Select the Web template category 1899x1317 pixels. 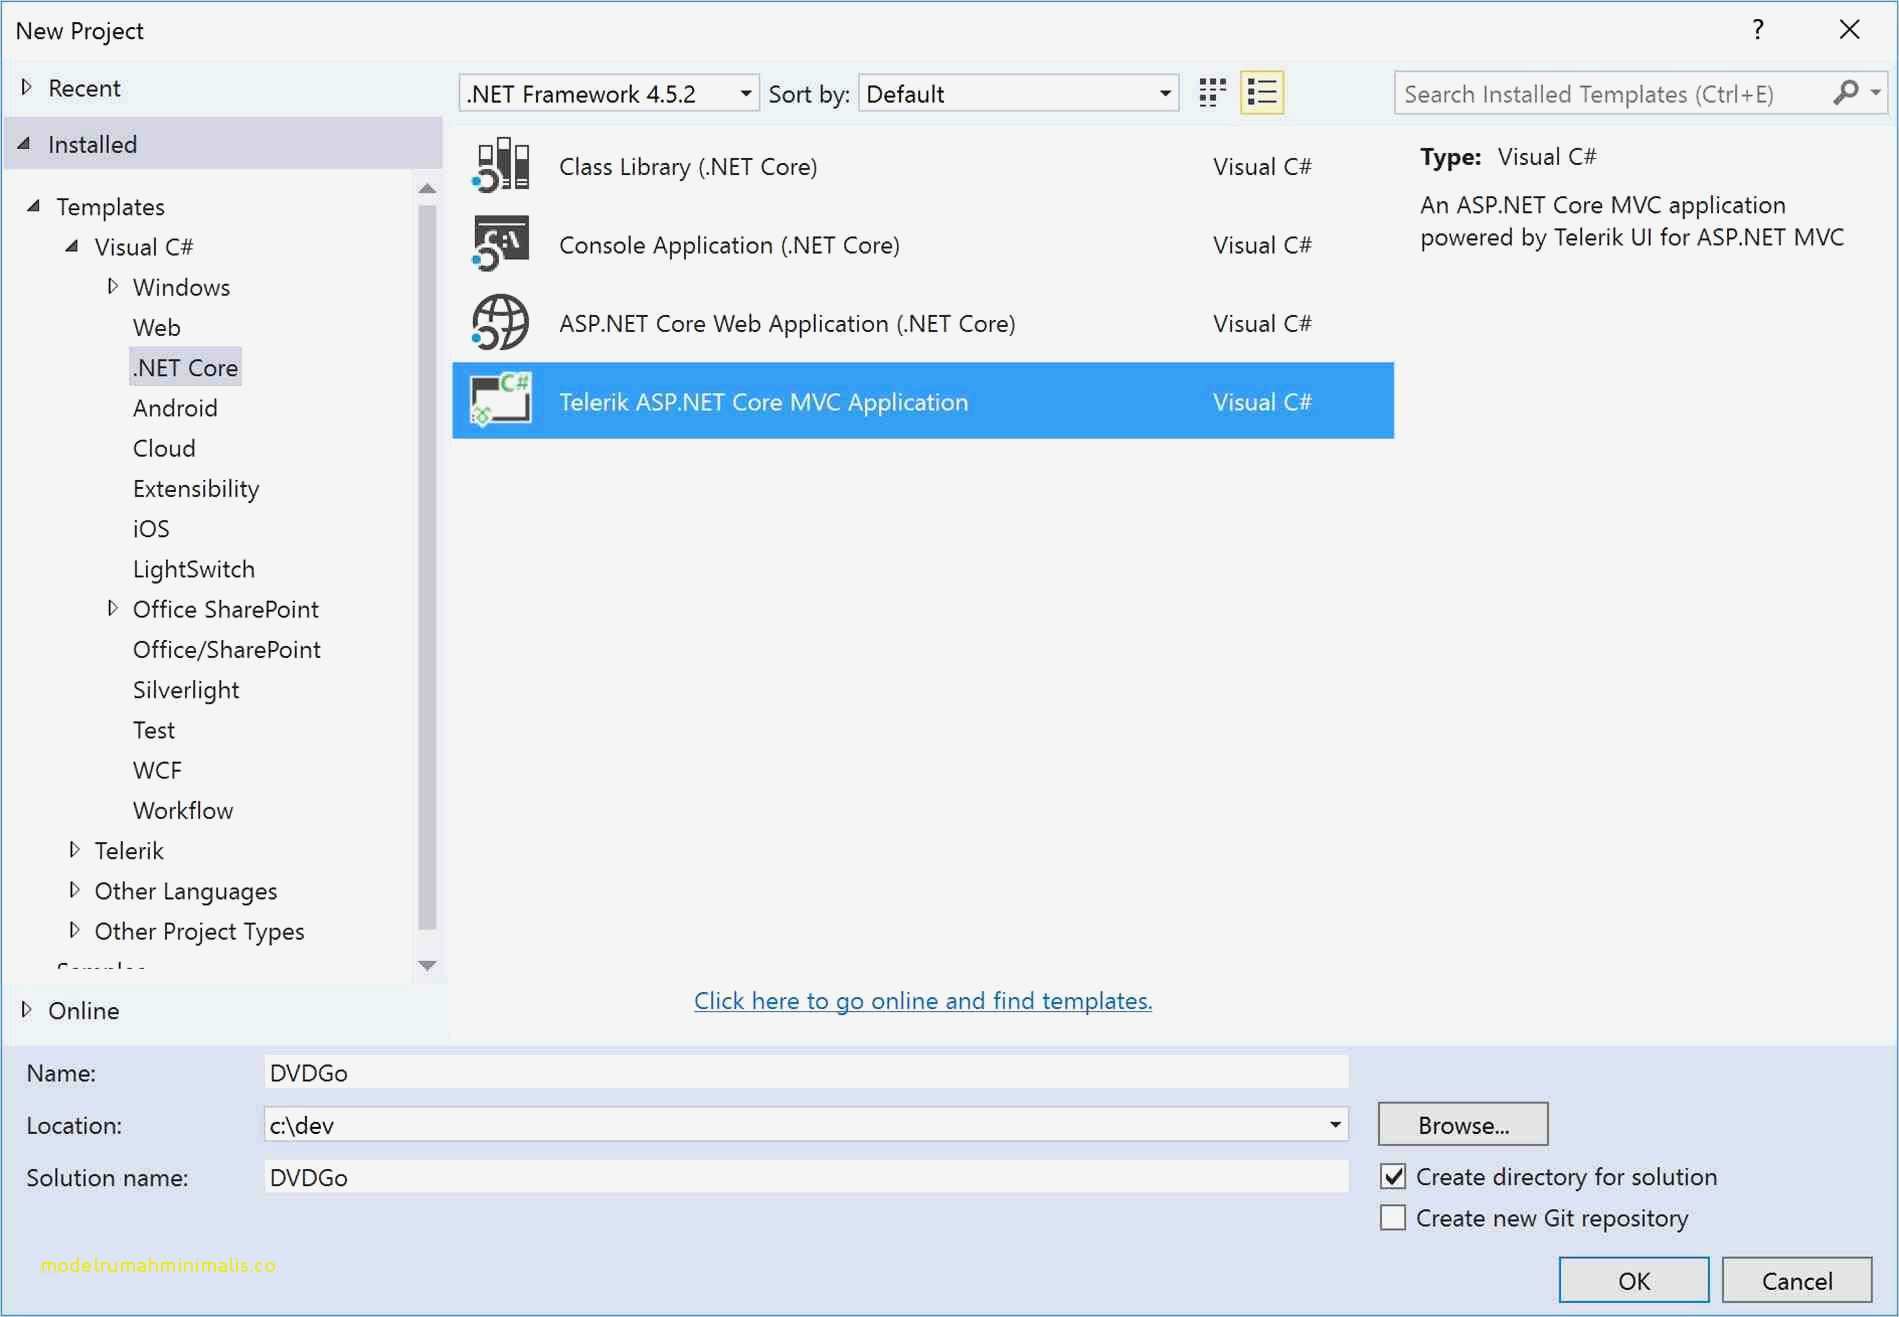[157, 327]
